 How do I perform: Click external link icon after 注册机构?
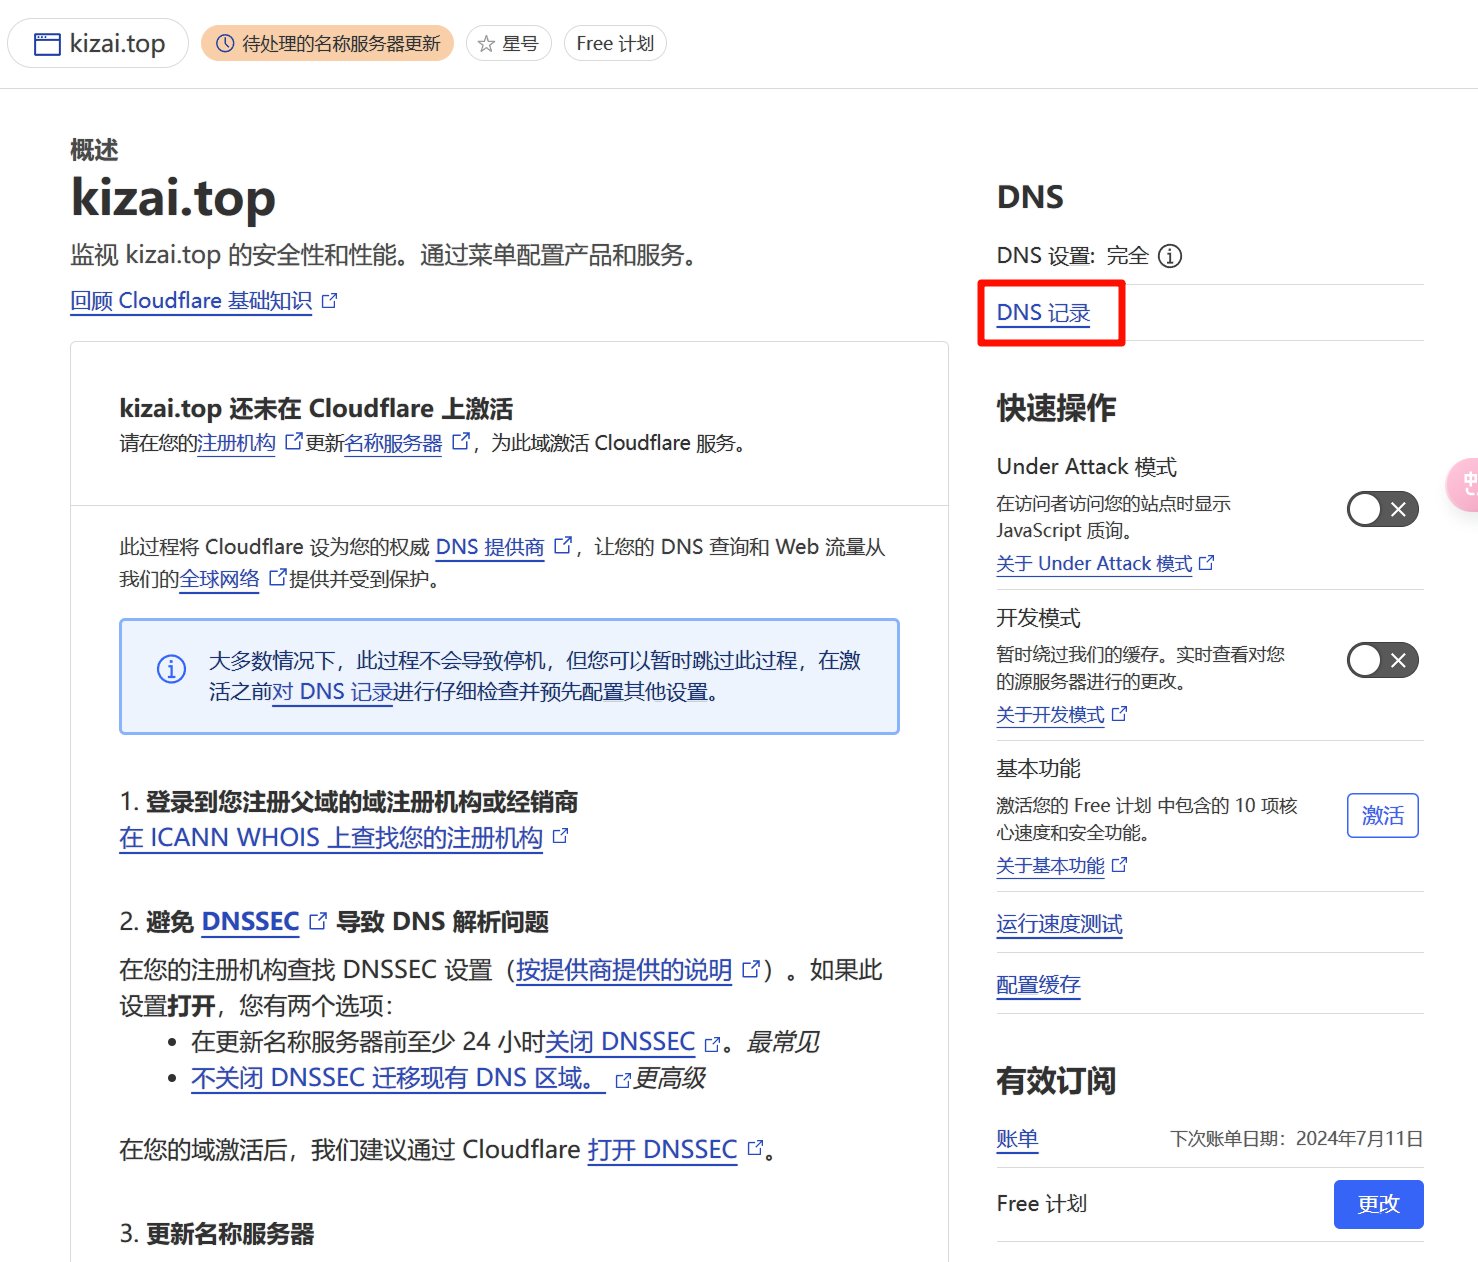(x=293, y=441)
